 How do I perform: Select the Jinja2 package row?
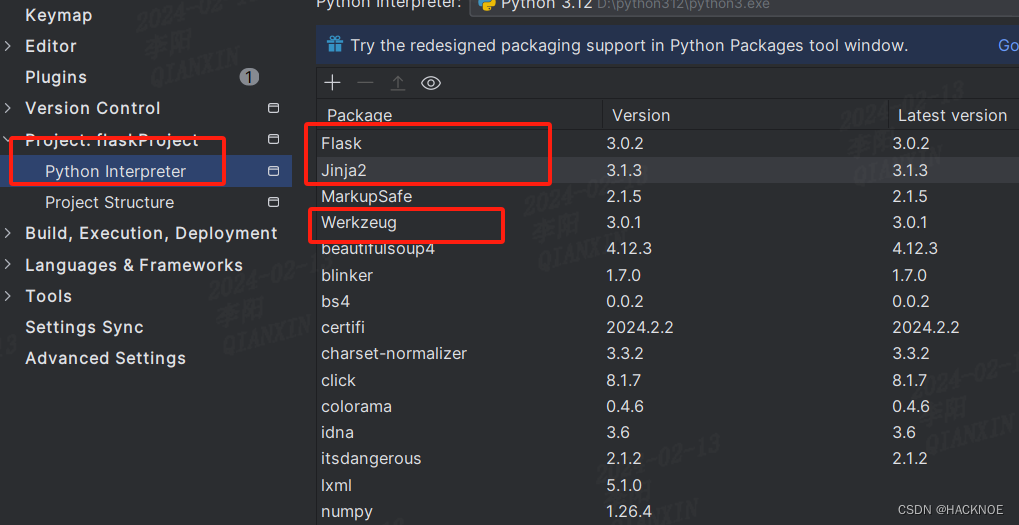(667, 170)
